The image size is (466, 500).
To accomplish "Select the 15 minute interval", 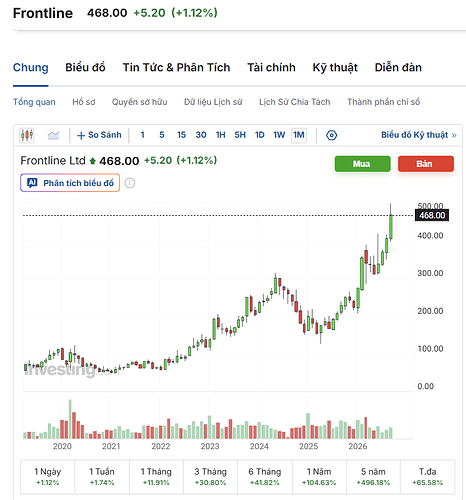I will click(181, 135).
